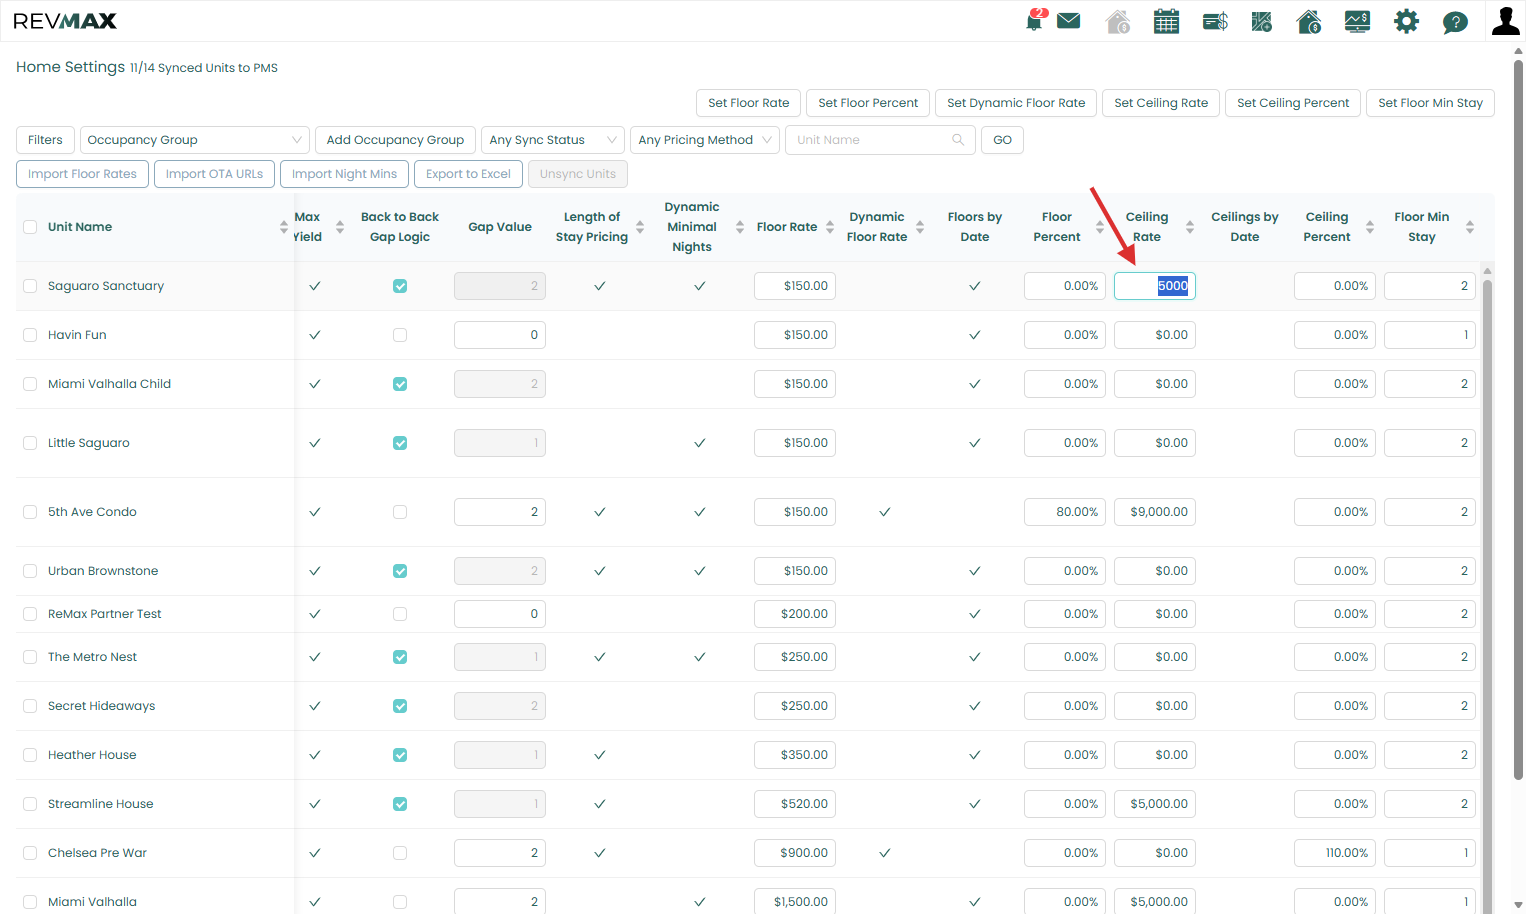This screenshot has width=1526, height=914.
Task: Click the Floor Percent field for 5th Ave Condo
Action: coord(1065,512)
